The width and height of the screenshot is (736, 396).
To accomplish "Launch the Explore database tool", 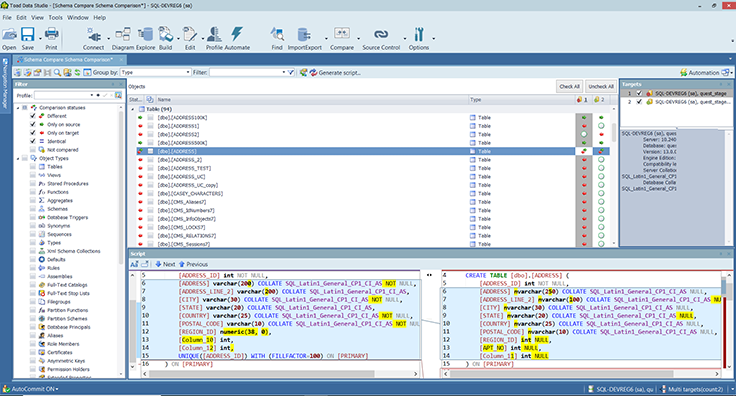I will (x=146, y=35).
